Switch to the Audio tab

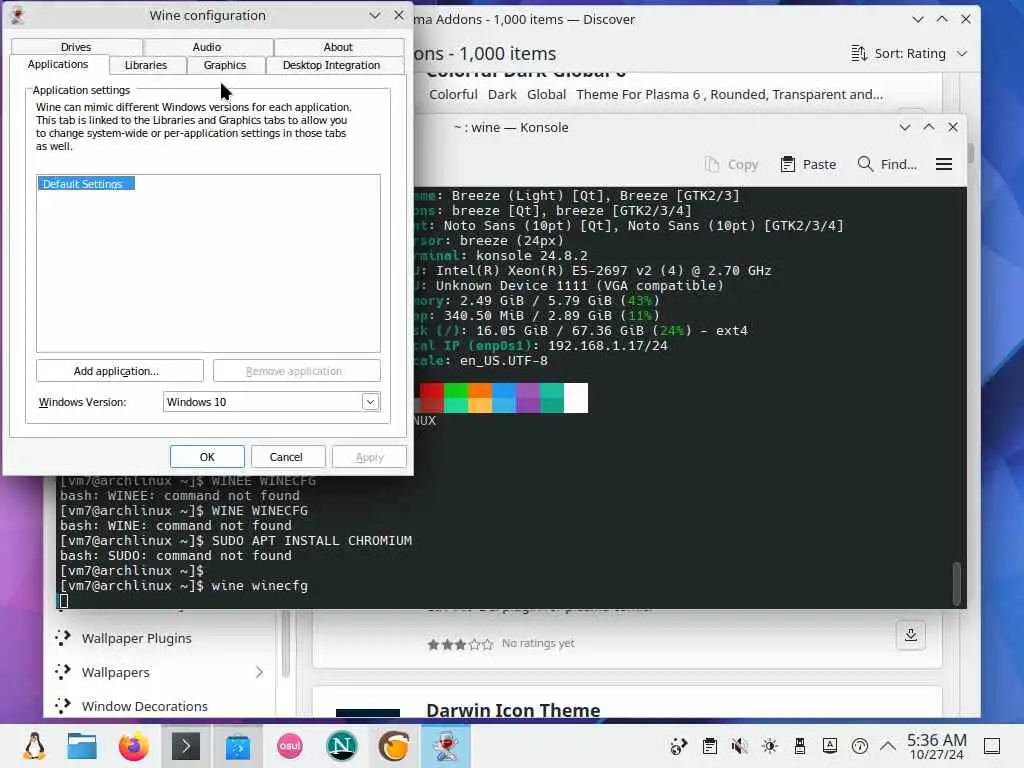[207, 47]
